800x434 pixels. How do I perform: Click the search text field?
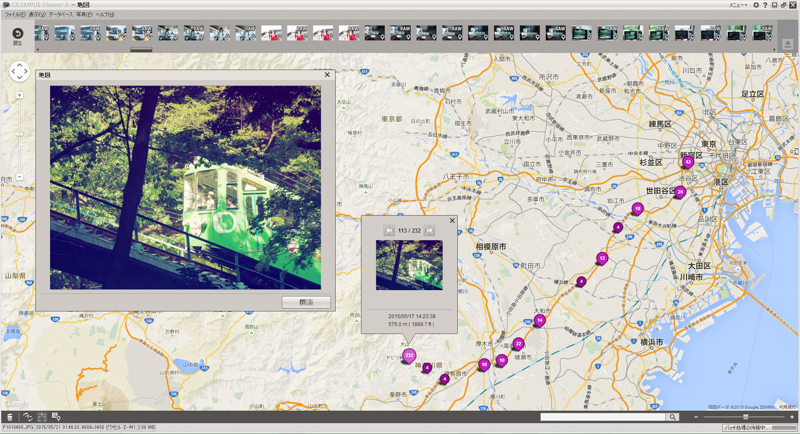coord(603,417)
